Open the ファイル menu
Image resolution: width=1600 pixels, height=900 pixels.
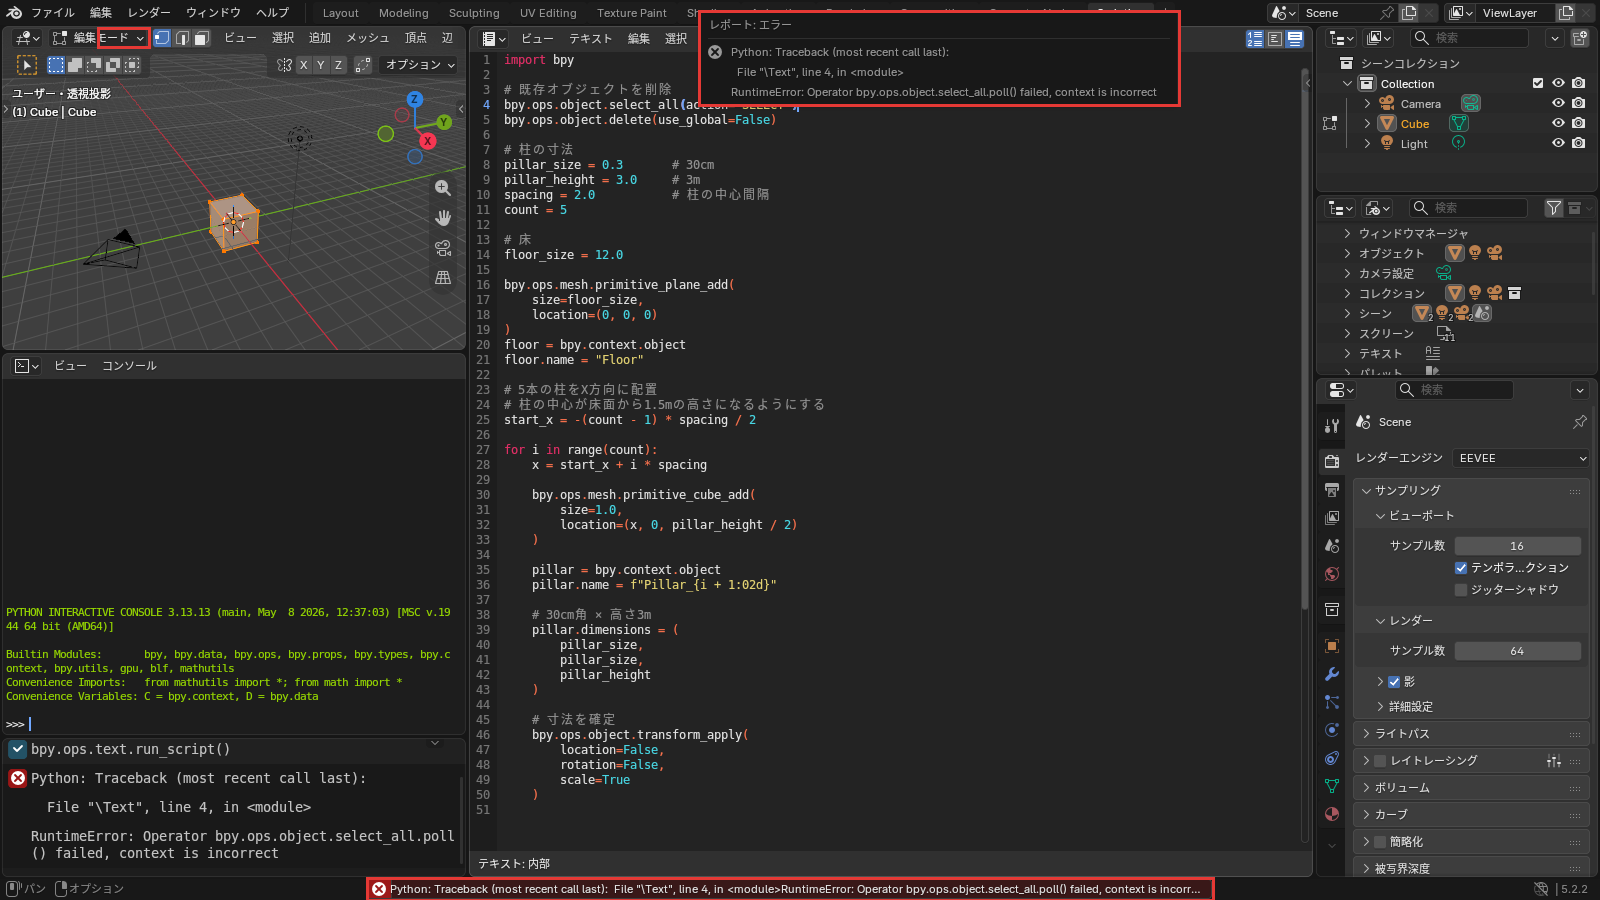(53, 12)
